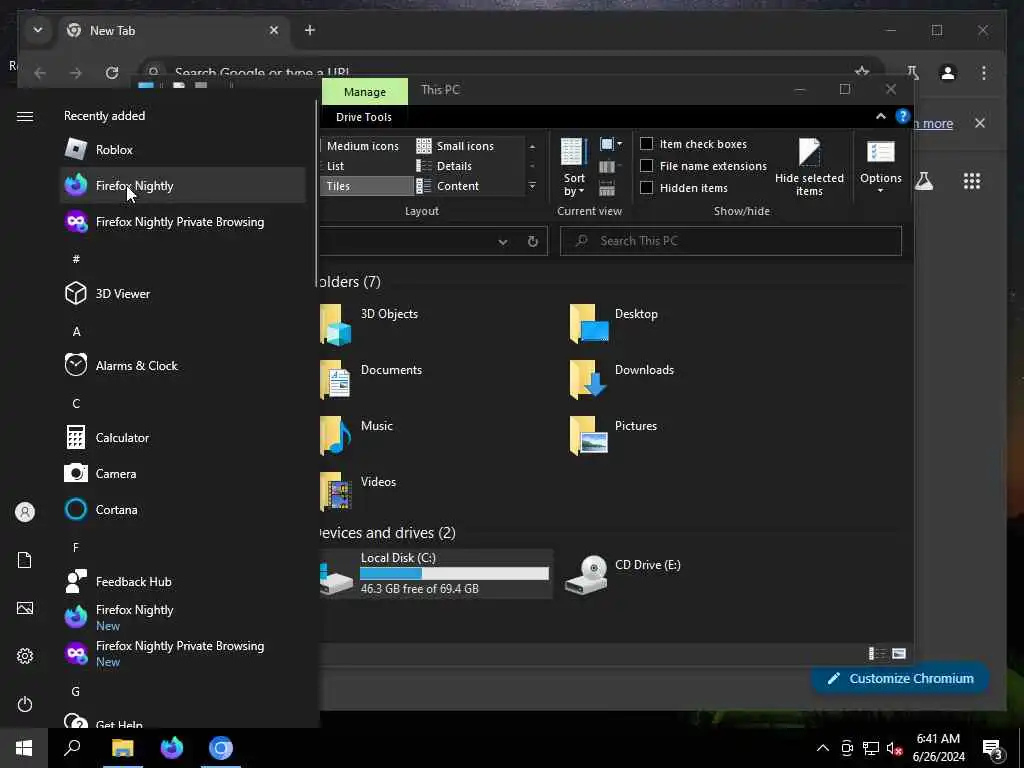This screenshot has width=1024, height=768.
Task: Reload the Chromium page
Action: [x=112, y=72]
